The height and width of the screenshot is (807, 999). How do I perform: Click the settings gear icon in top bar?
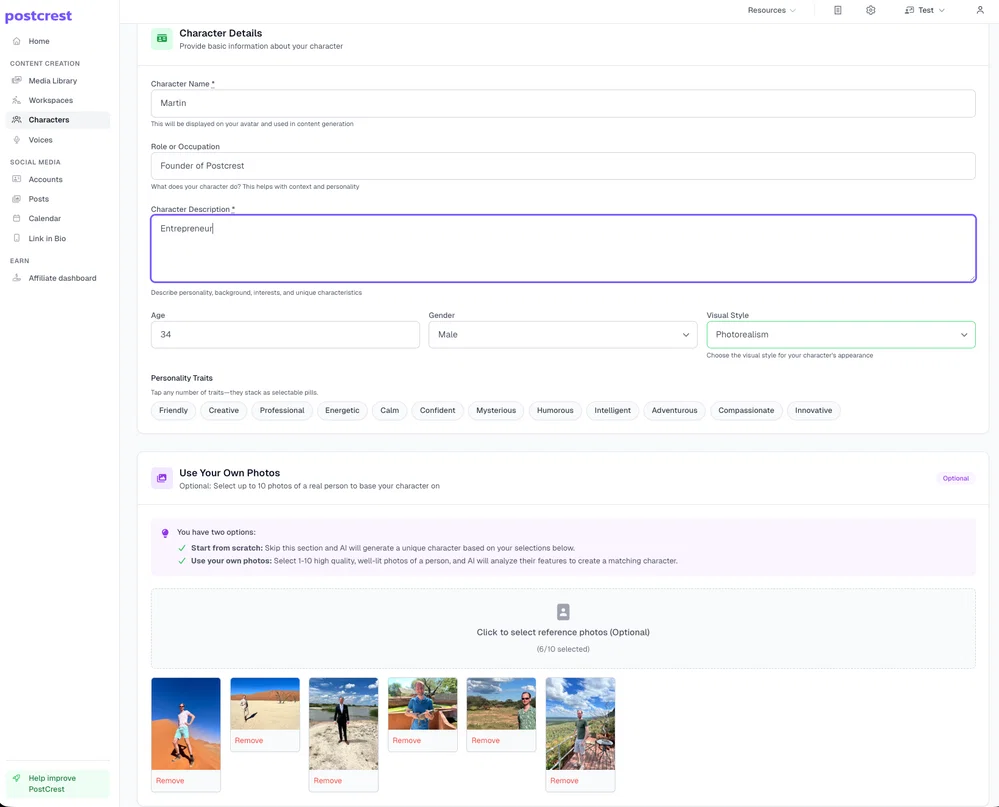click(x=870, y=10)
